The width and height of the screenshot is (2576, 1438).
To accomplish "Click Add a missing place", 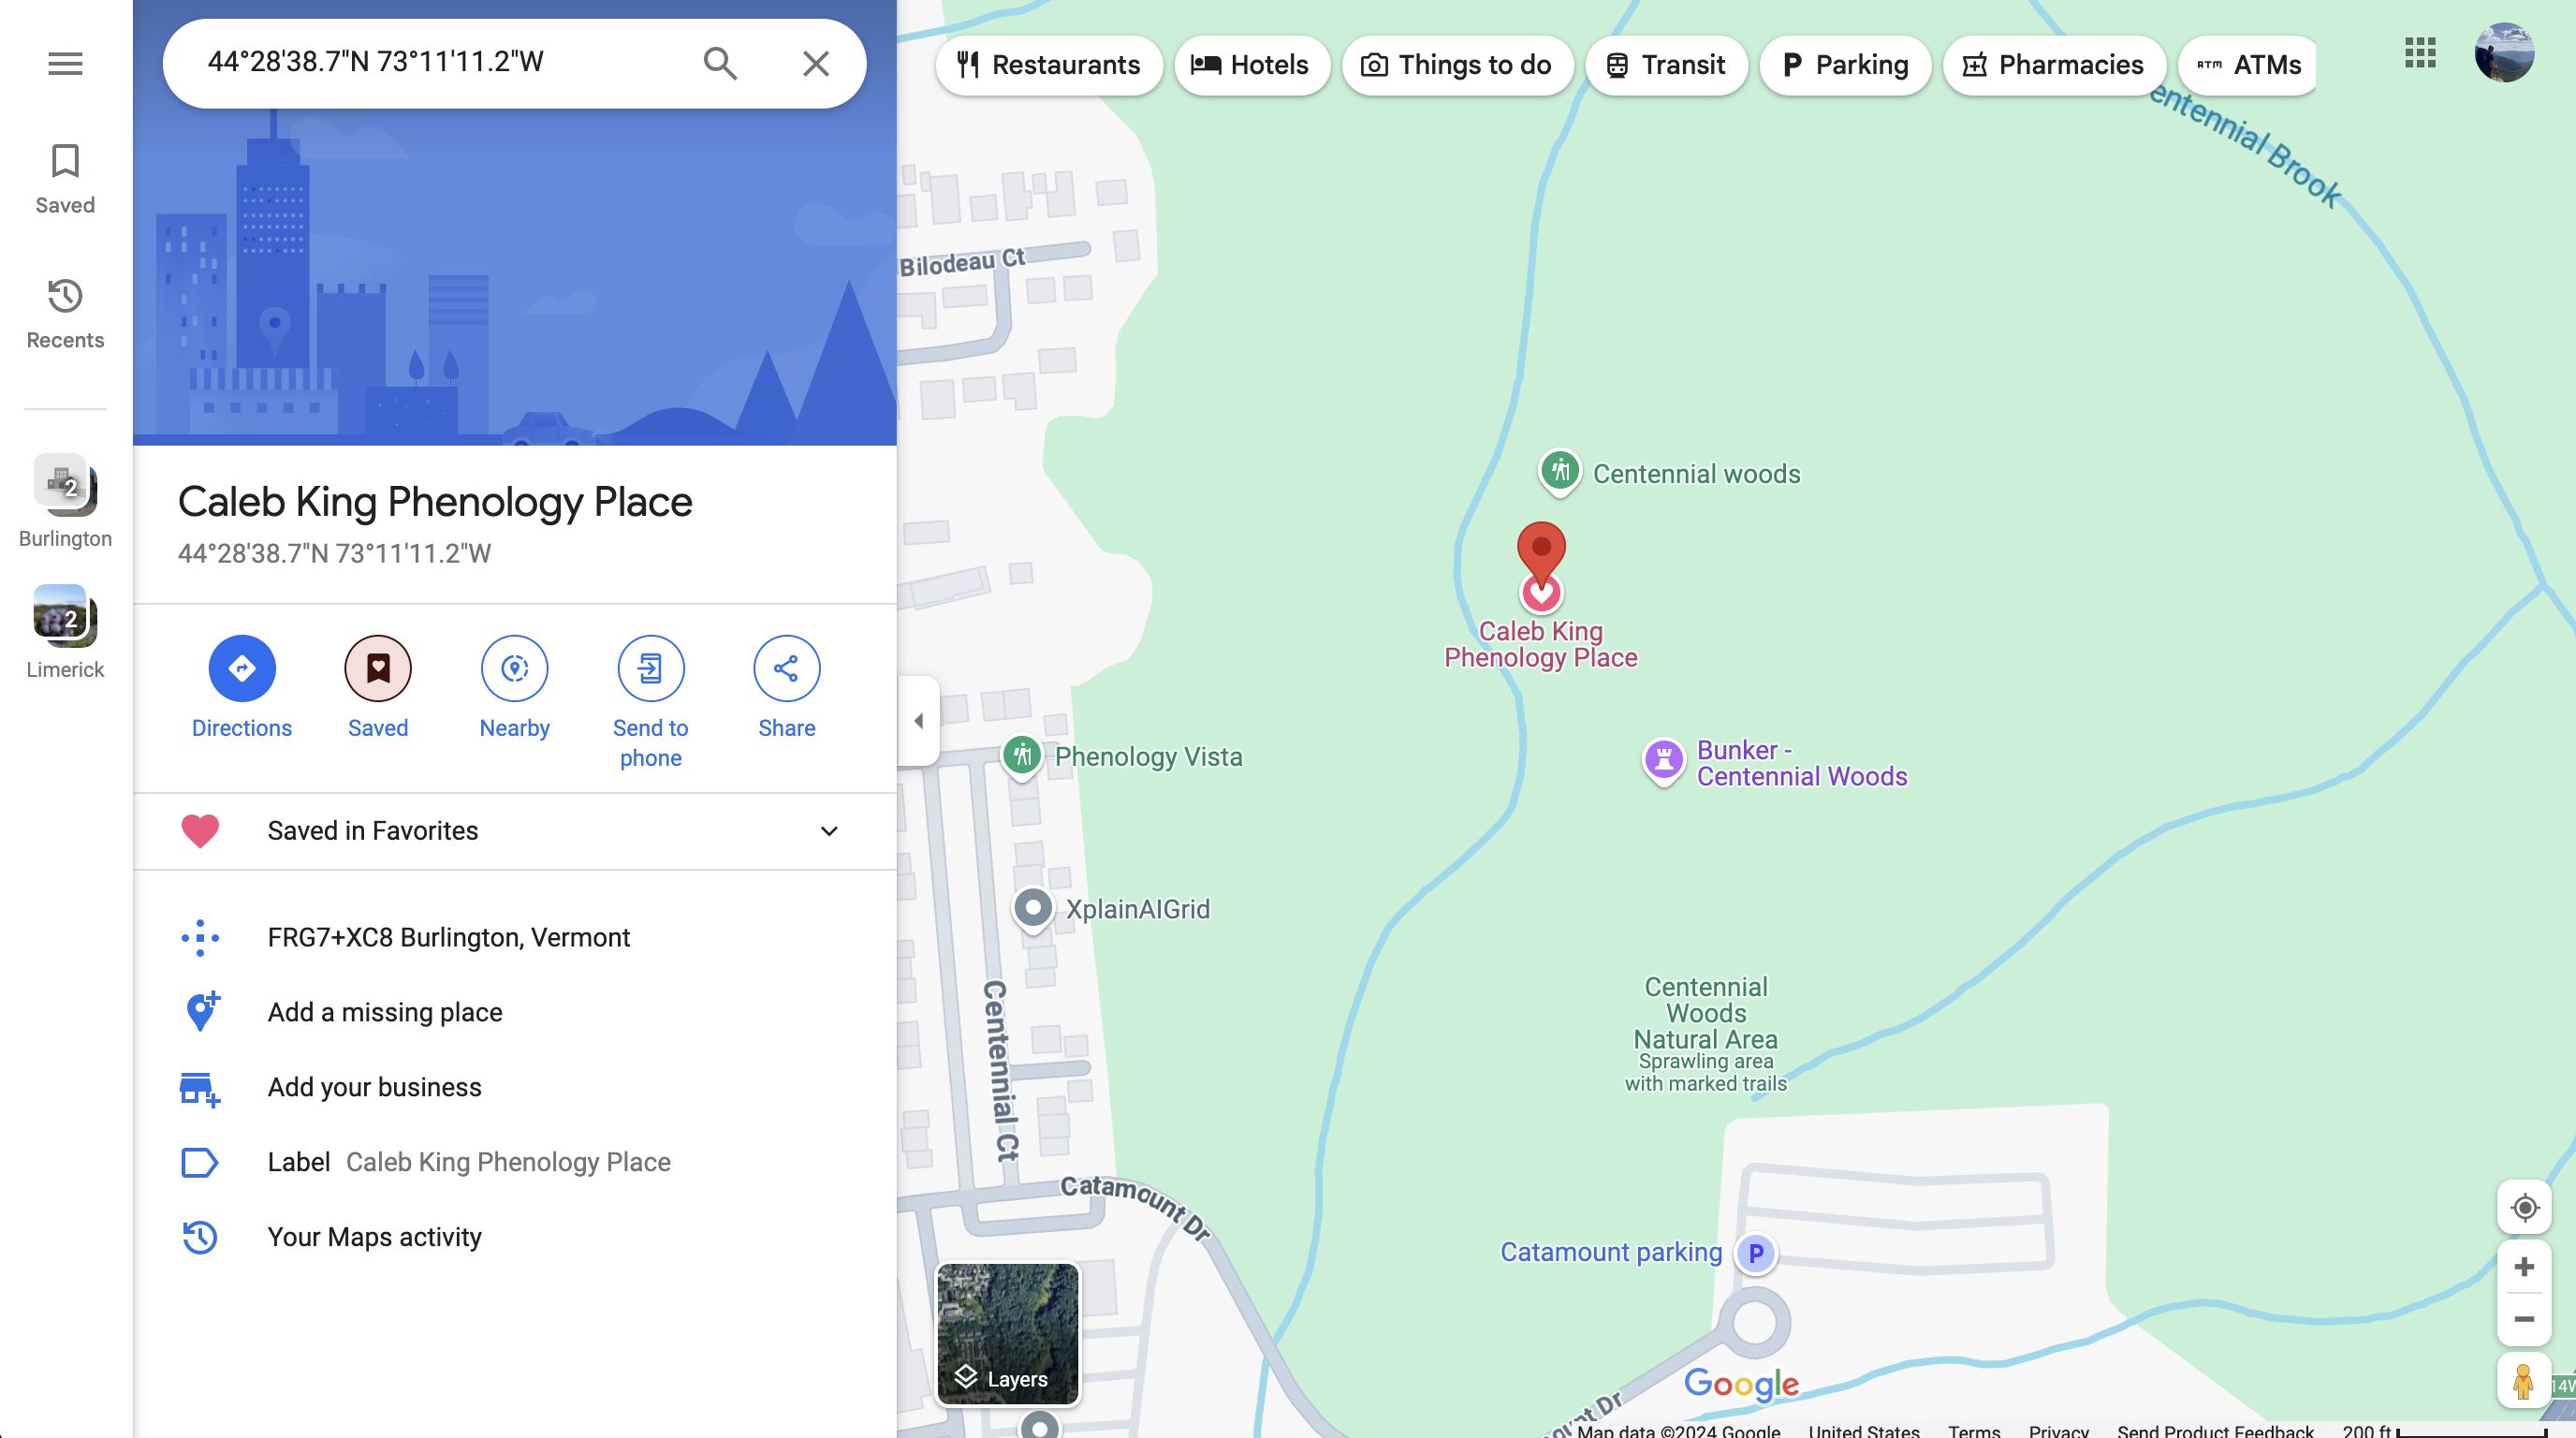I will [x=385, y=1012].
